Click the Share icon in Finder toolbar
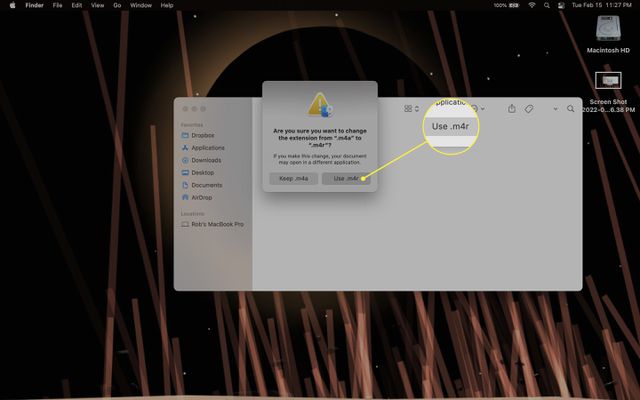 coord(512,108)
